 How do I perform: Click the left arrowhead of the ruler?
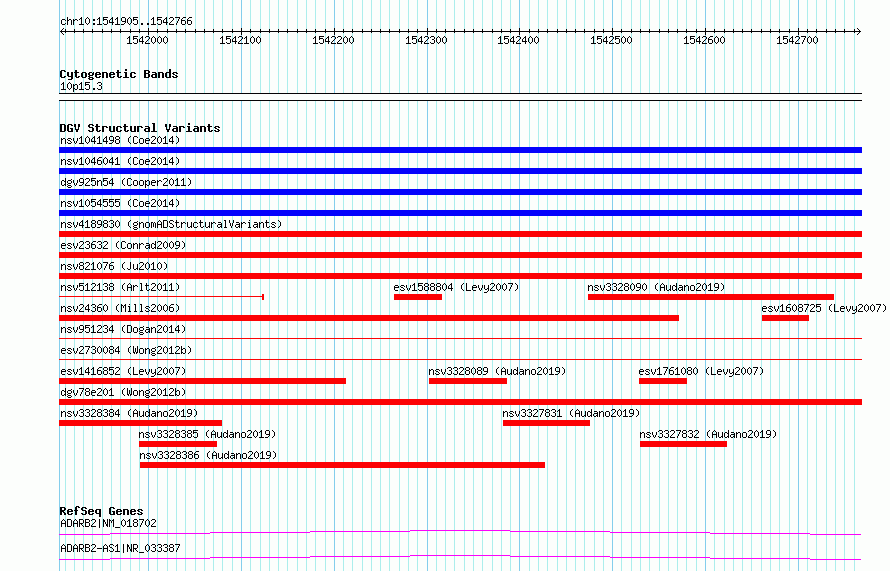coord(62,32)
